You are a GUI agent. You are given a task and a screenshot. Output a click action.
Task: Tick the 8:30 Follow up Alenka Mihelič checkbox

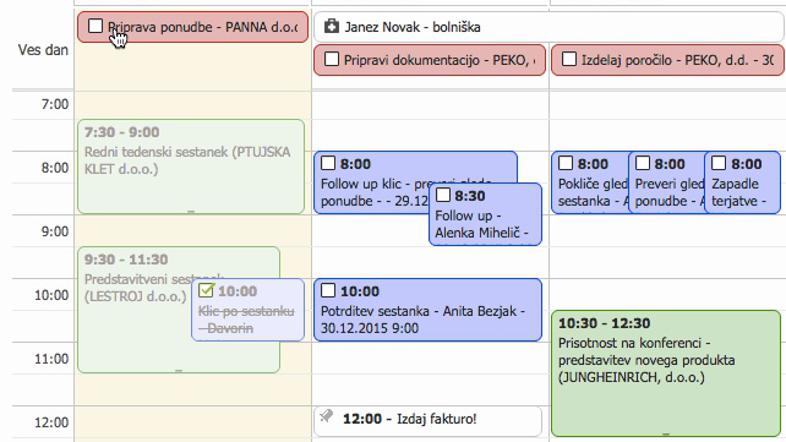point(443,196)
